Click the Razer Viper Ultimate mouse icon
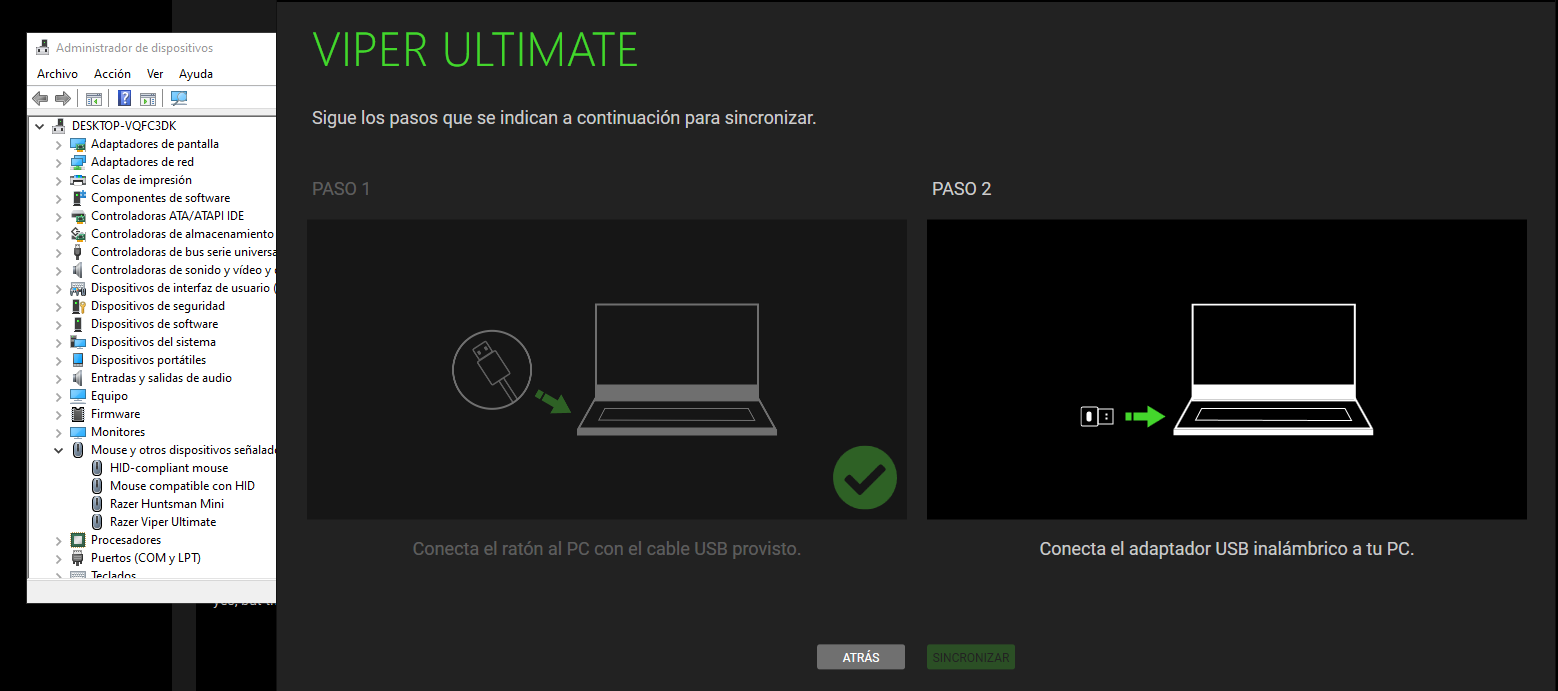 (x=97, y=522)
